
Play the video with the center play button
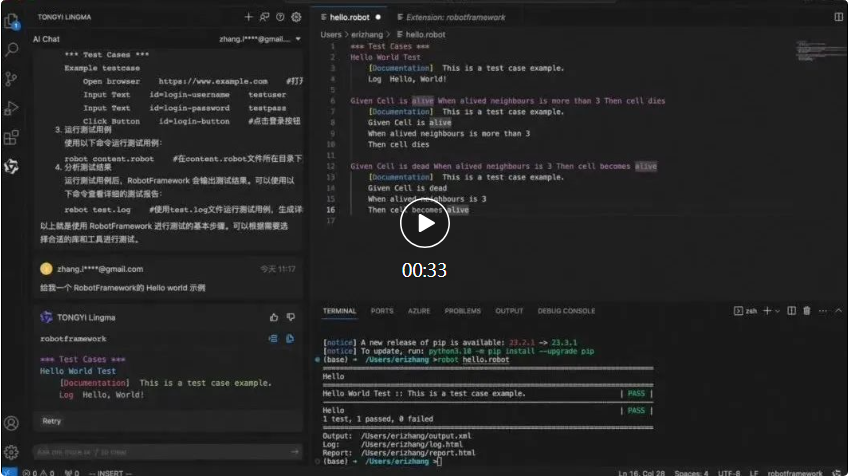[x=424, y=223]
